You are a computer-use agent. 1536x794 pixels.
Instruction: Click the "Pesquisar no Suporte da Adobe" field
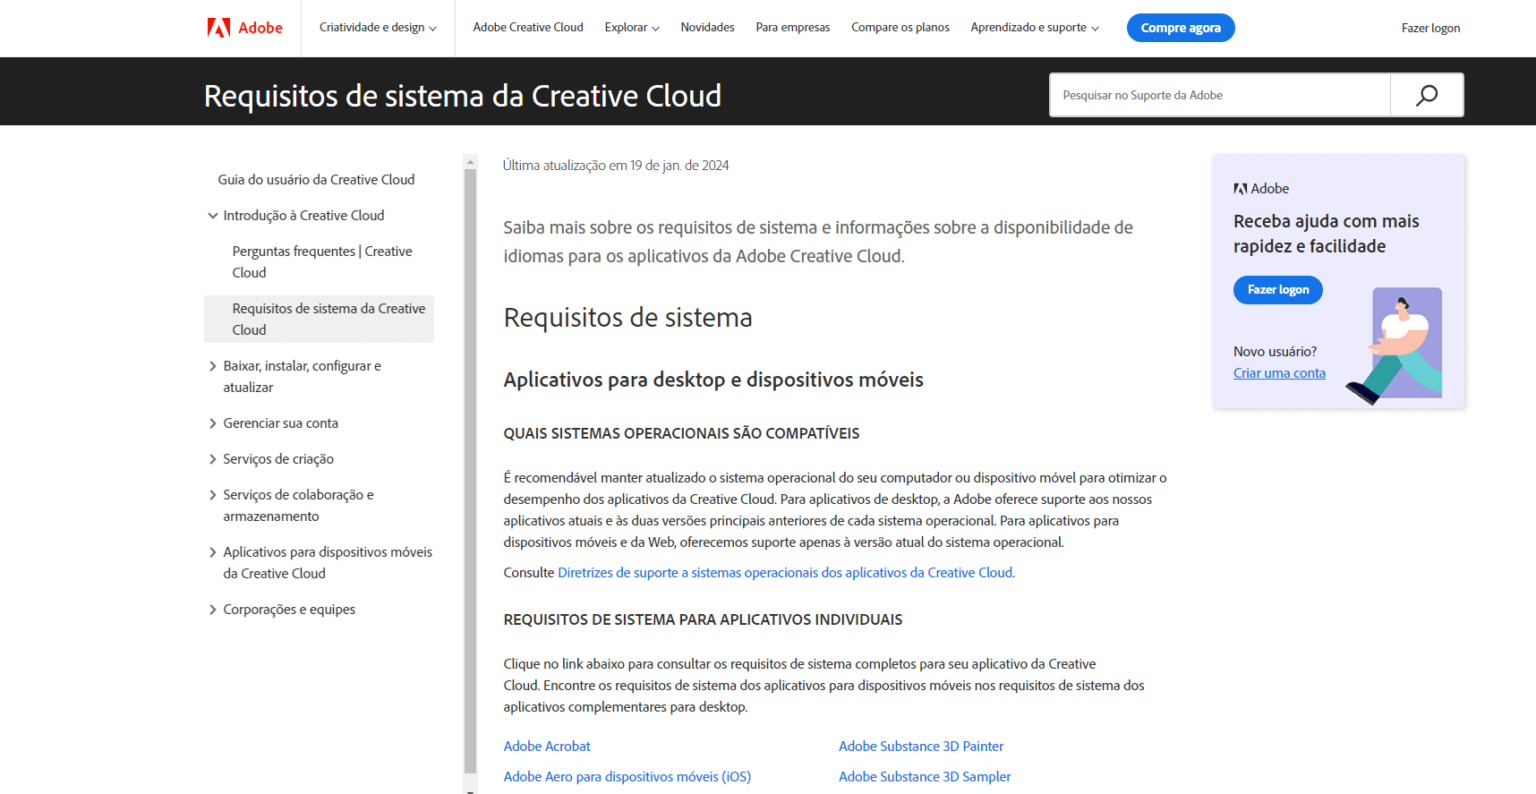[x=1218, y=94]
